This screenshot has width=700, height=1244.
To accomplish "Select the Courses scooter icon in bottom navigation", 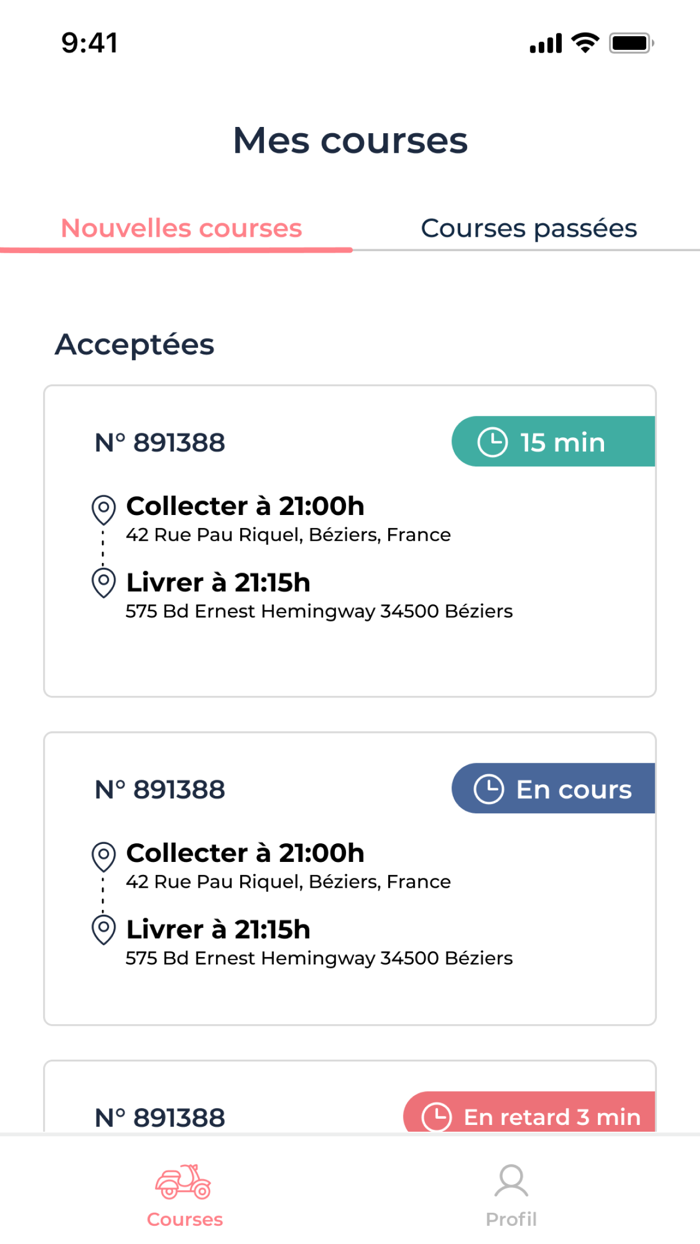I will [184, 1182].
